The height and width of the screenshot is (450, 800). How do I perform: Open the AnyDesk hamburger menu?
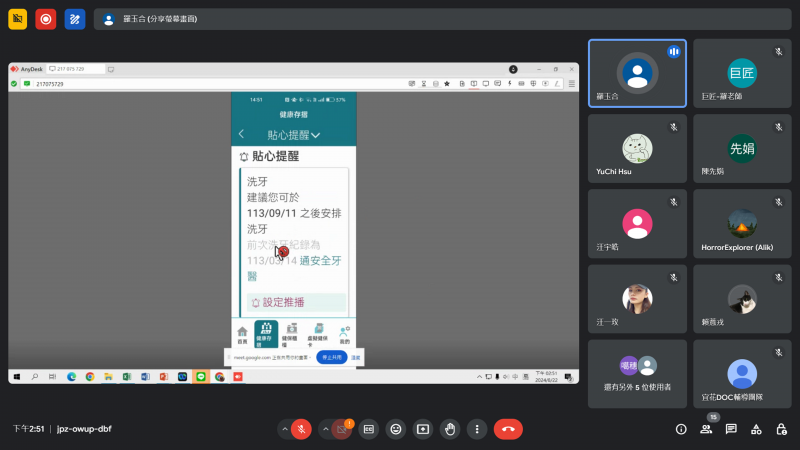(x=572, y=84)
